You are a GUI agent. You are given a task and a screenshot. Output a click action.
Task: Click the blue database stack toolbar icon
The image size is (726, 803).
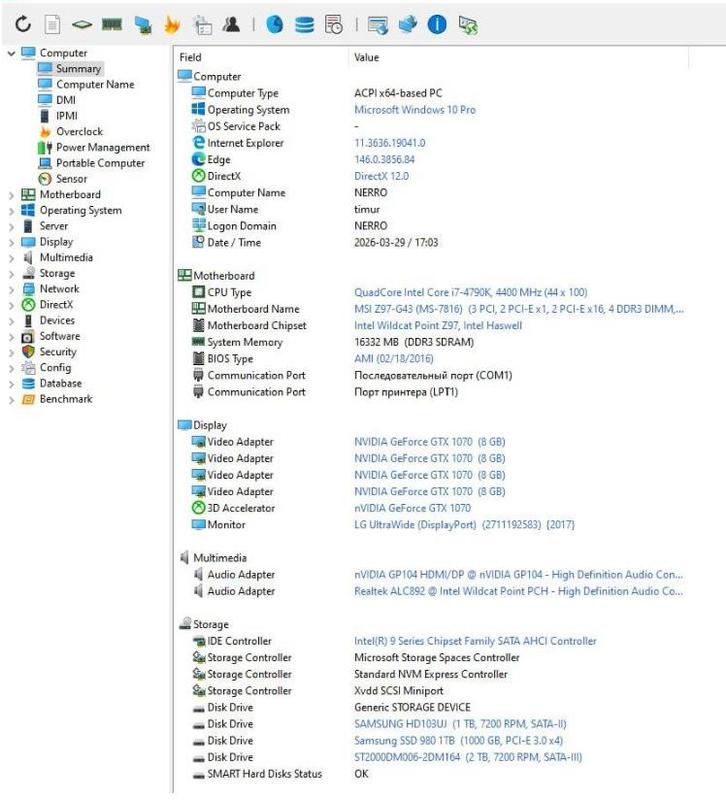[305, 25]
